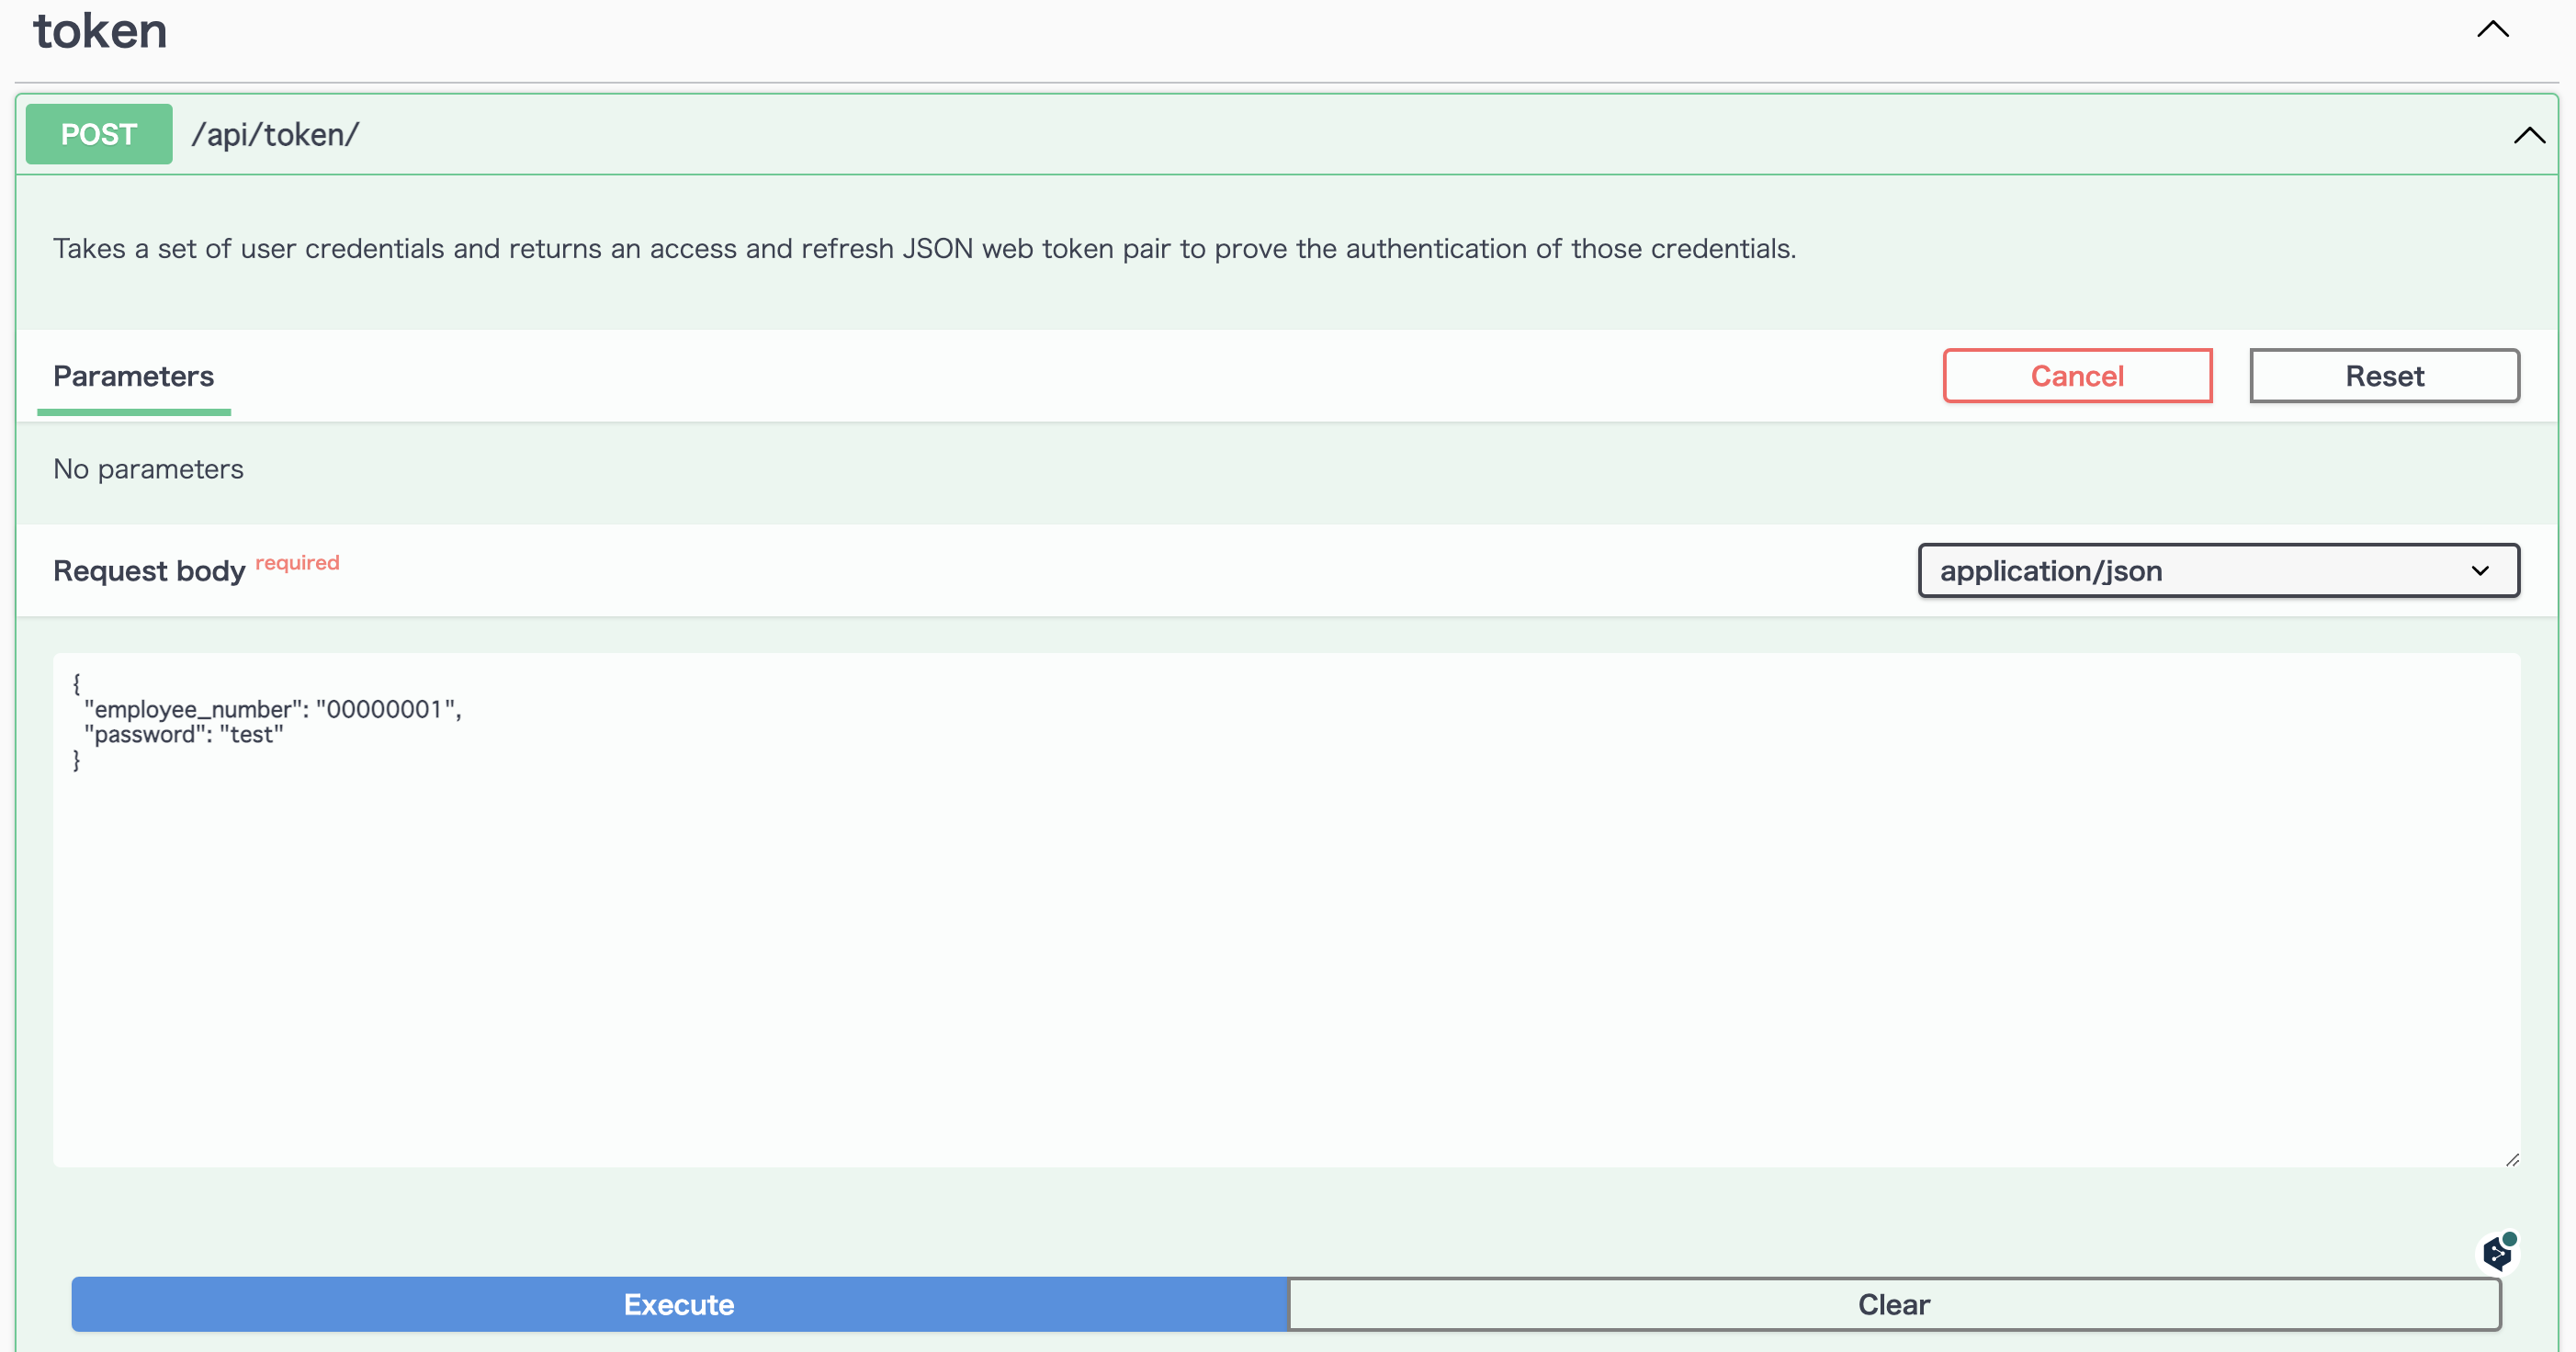Click the Clear button
The image size is (2576, 1352).
click(1893, 1304)
